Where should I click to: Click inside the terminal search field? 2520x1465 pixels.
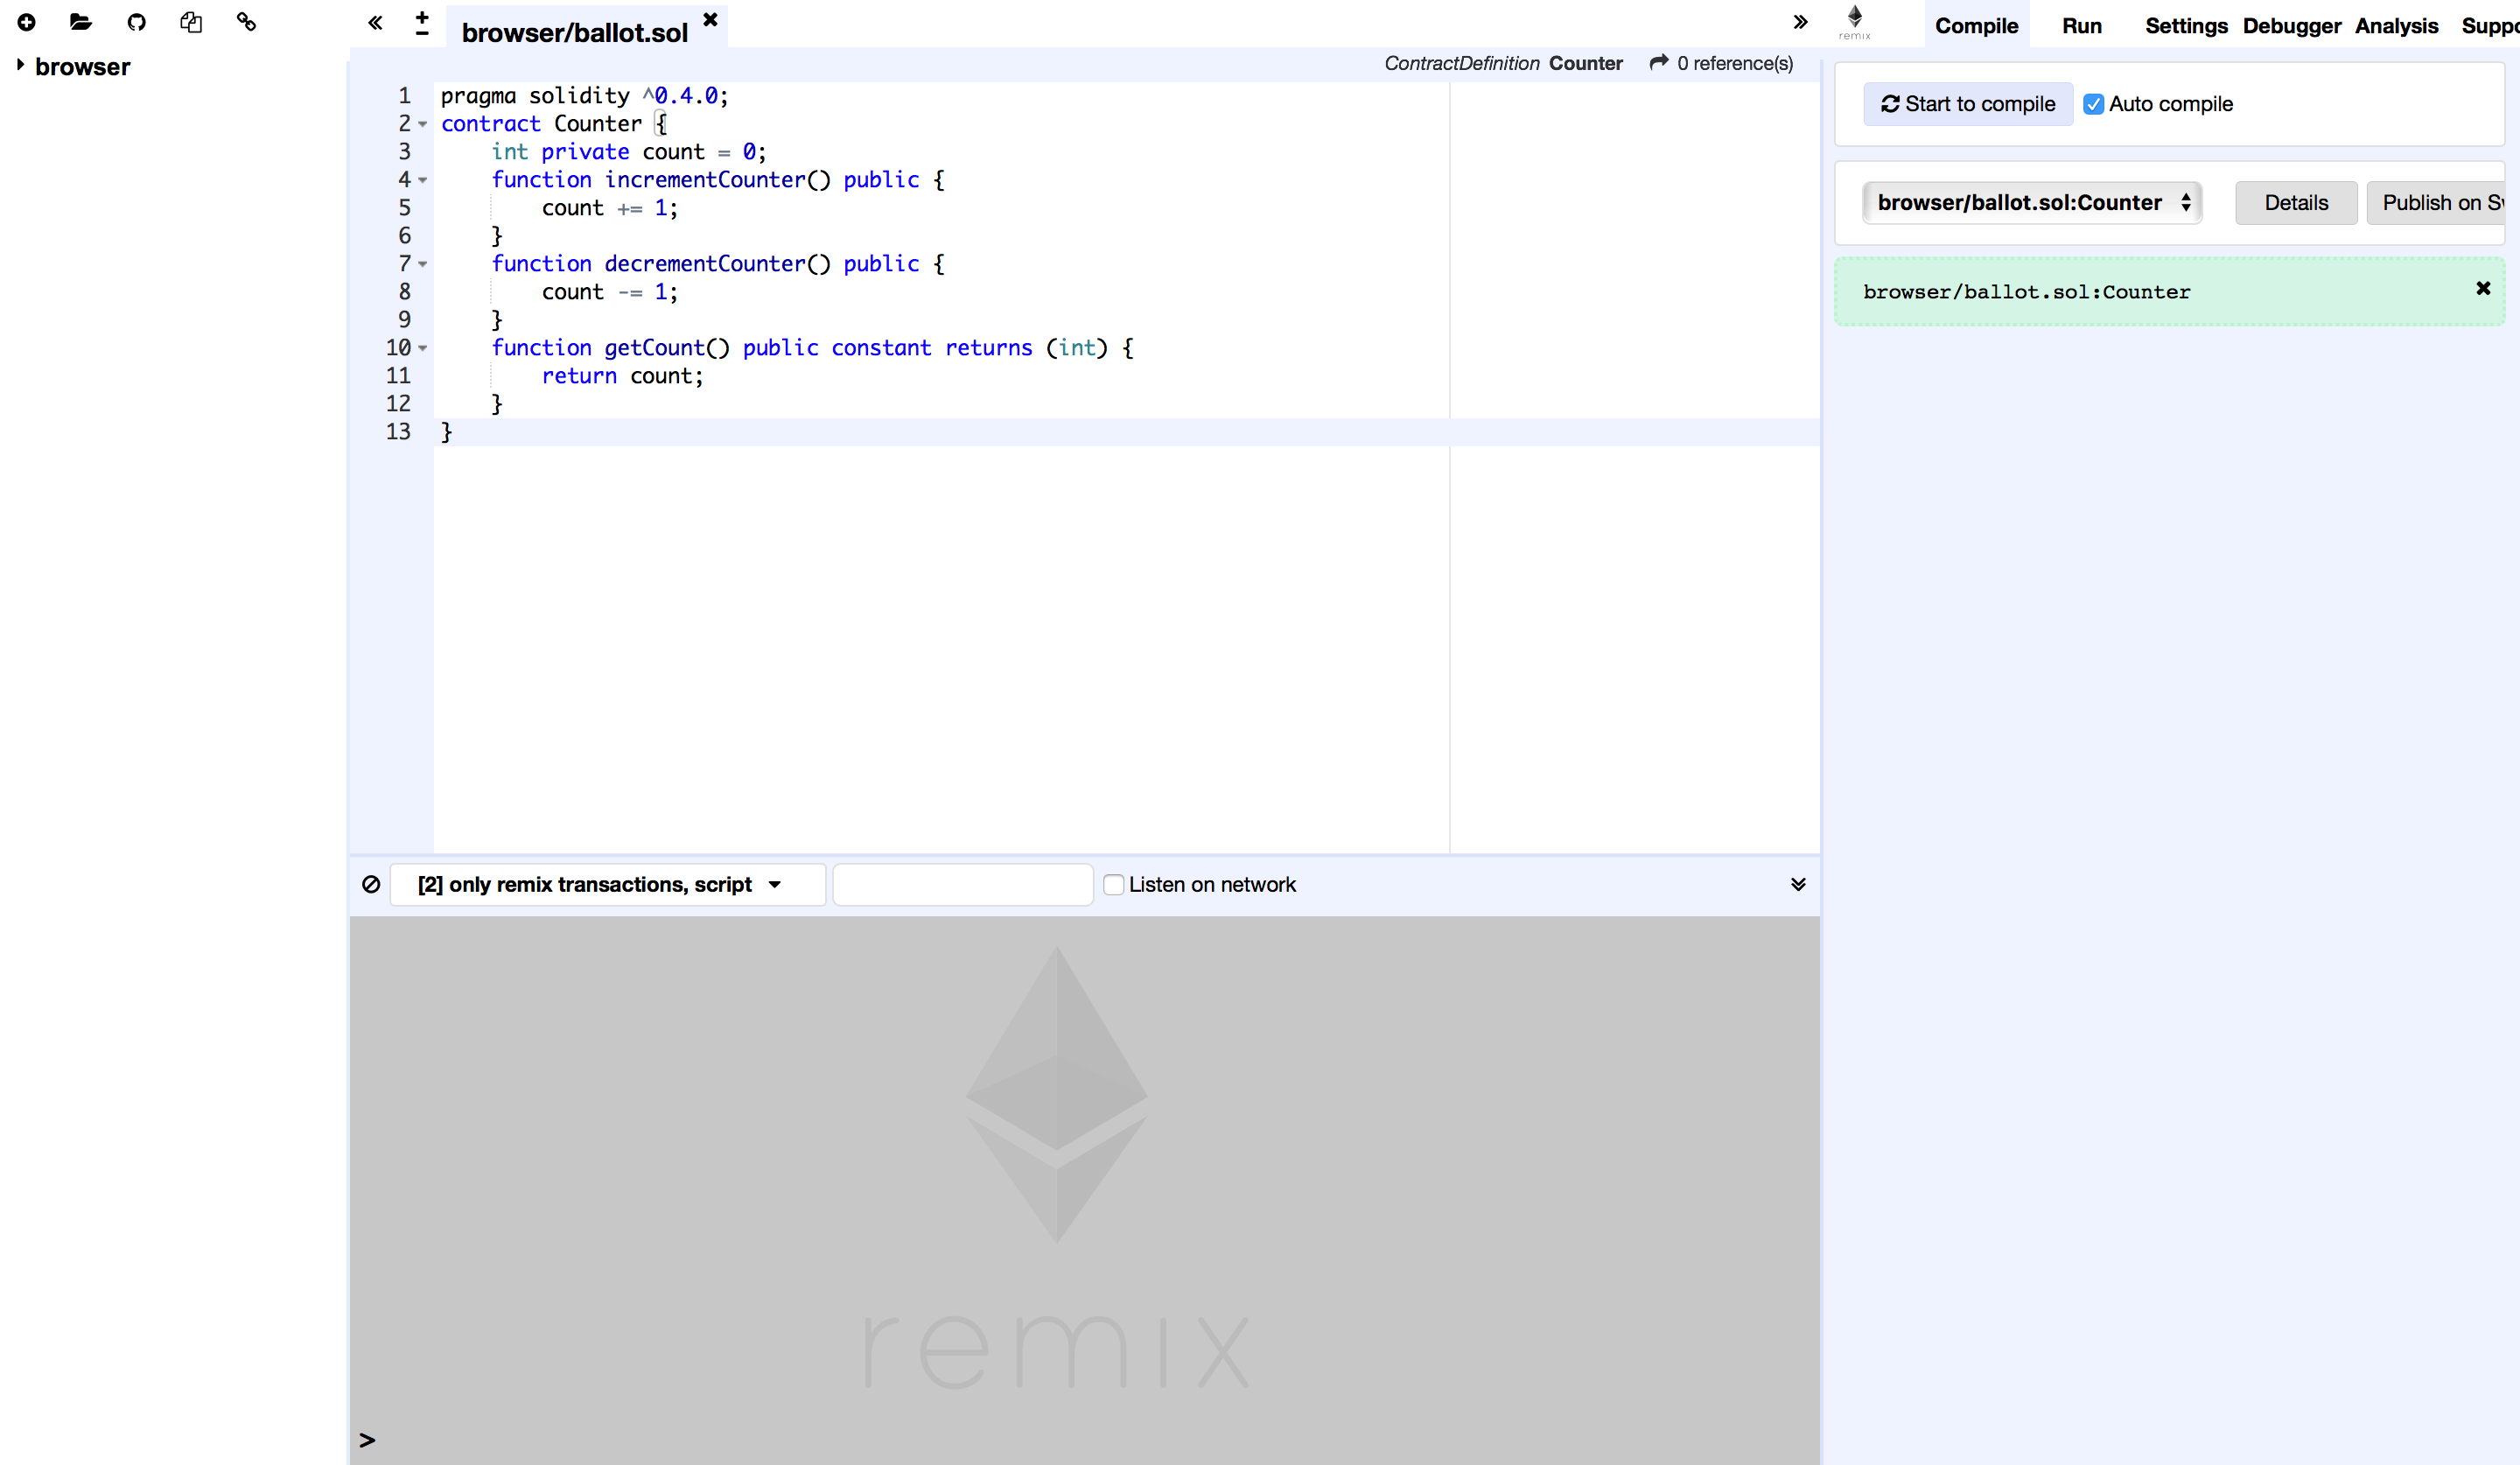coord(962,884)
